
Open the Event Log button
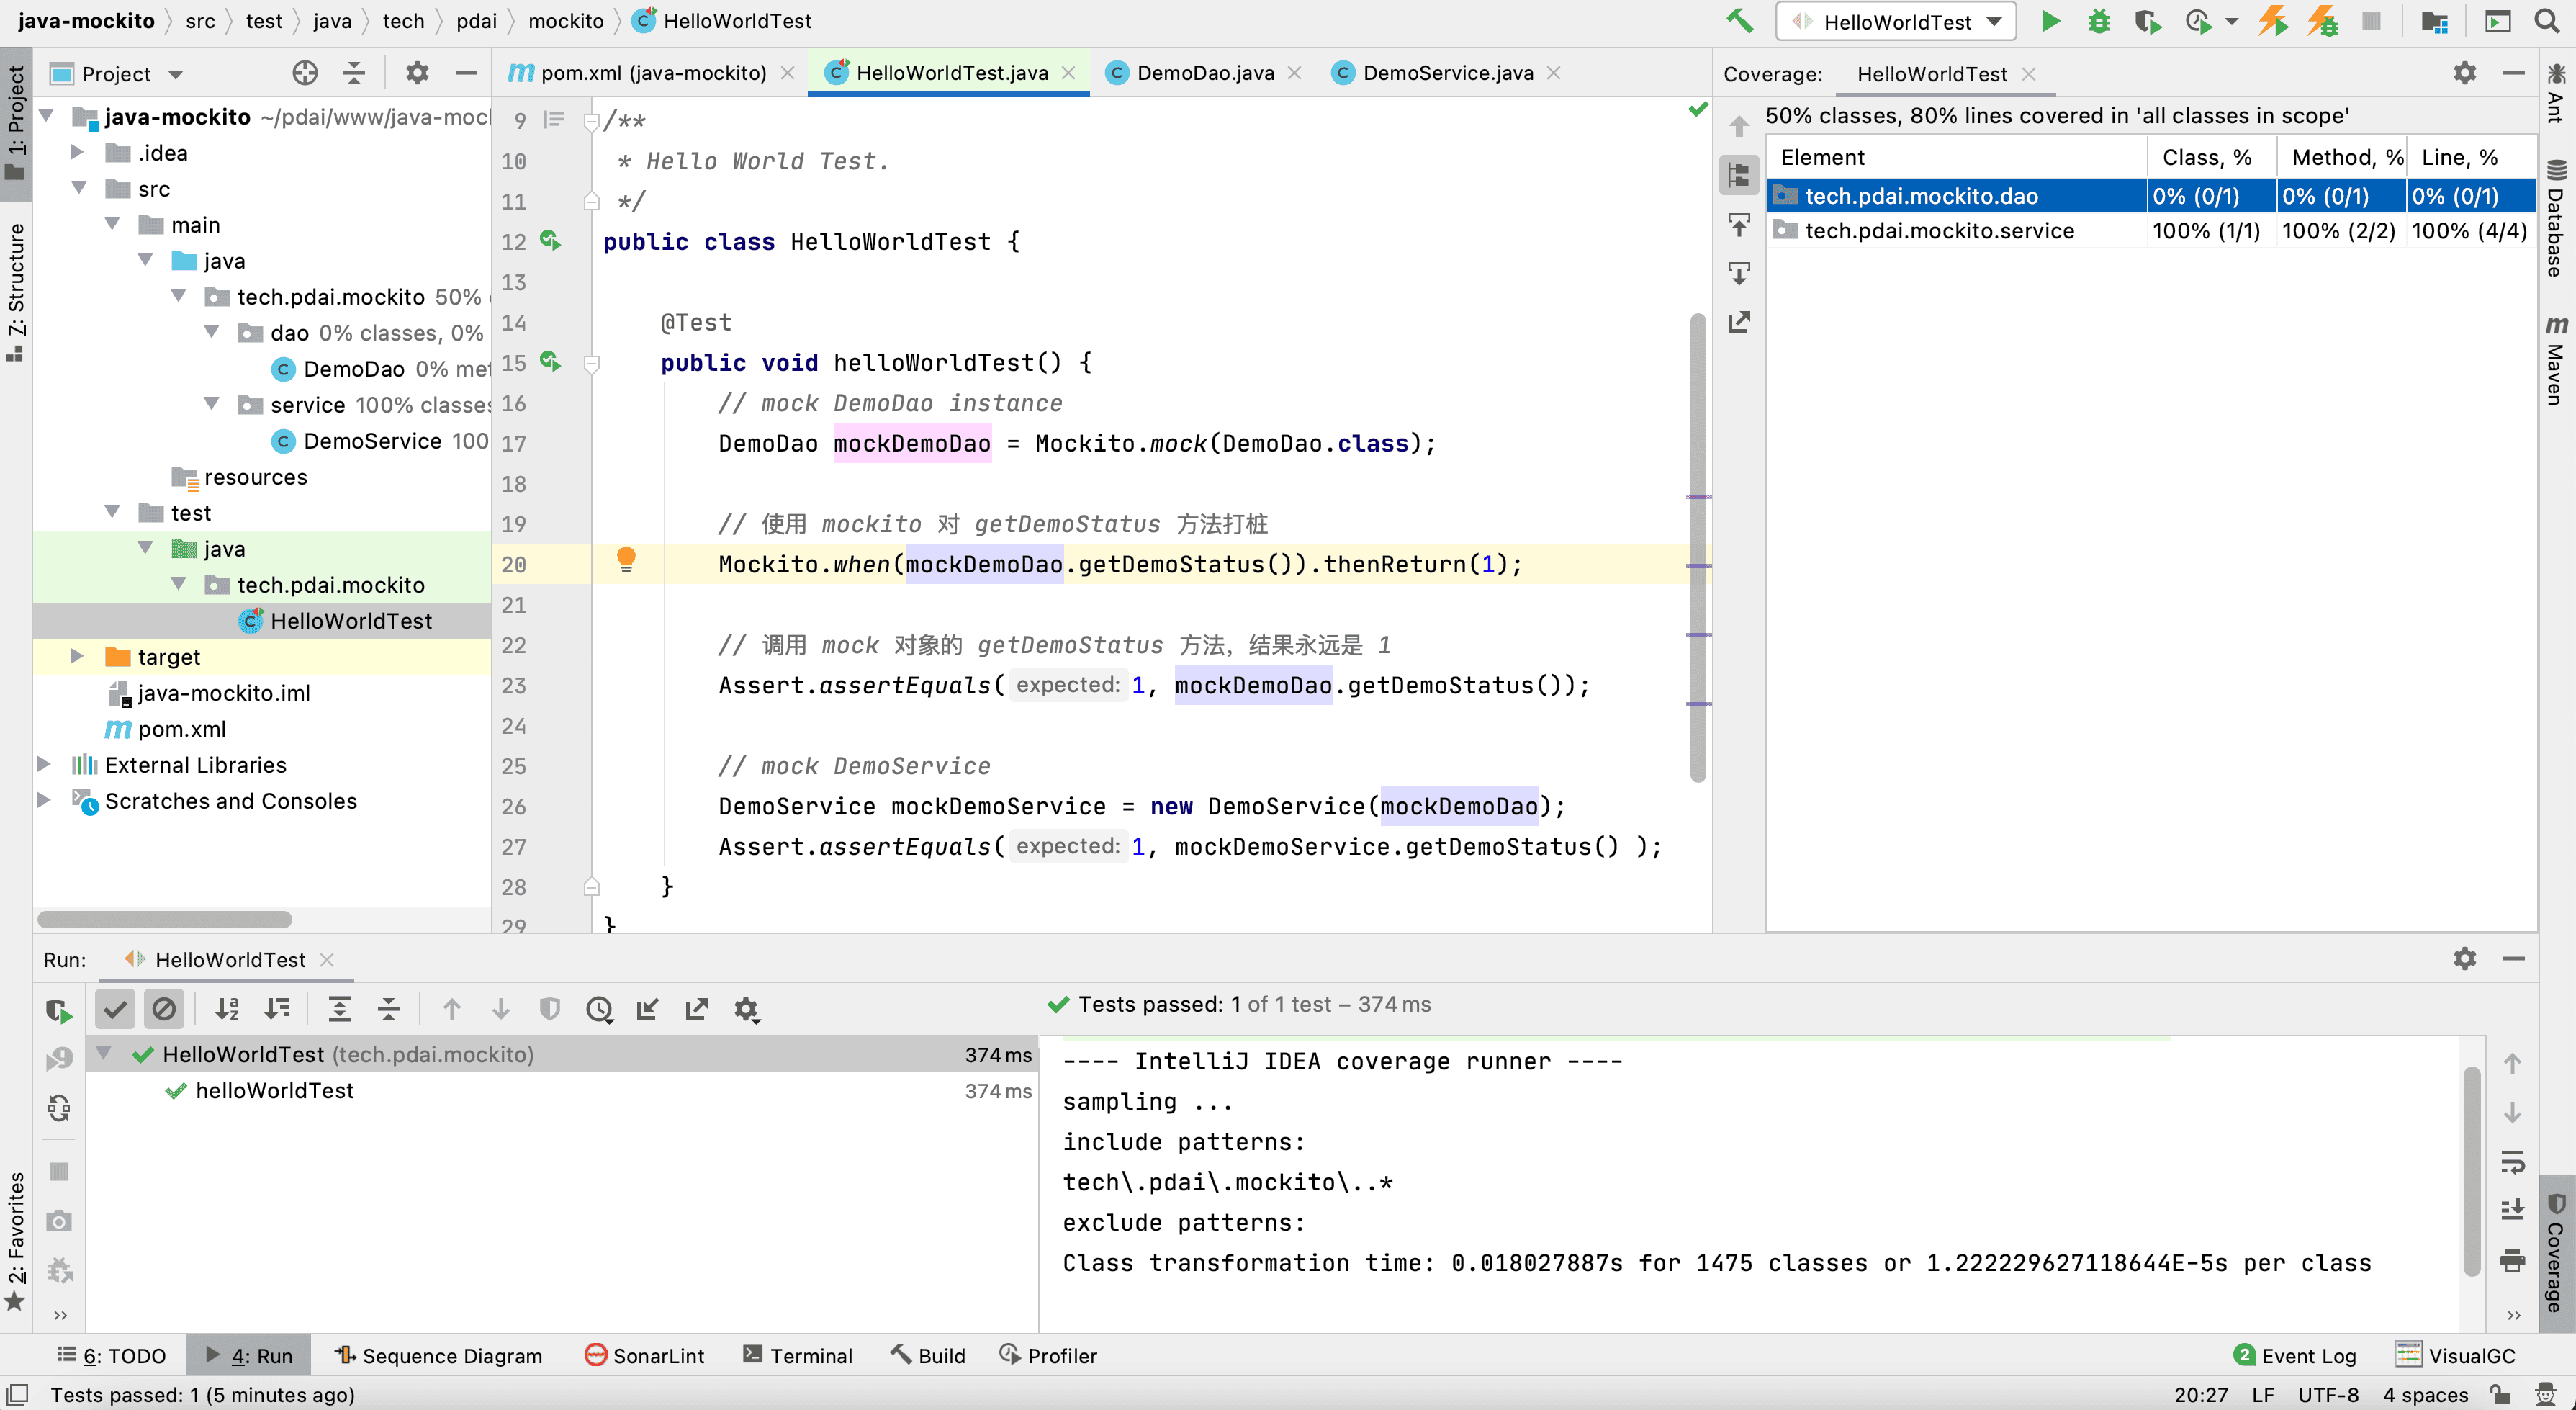point(2294,1355)
